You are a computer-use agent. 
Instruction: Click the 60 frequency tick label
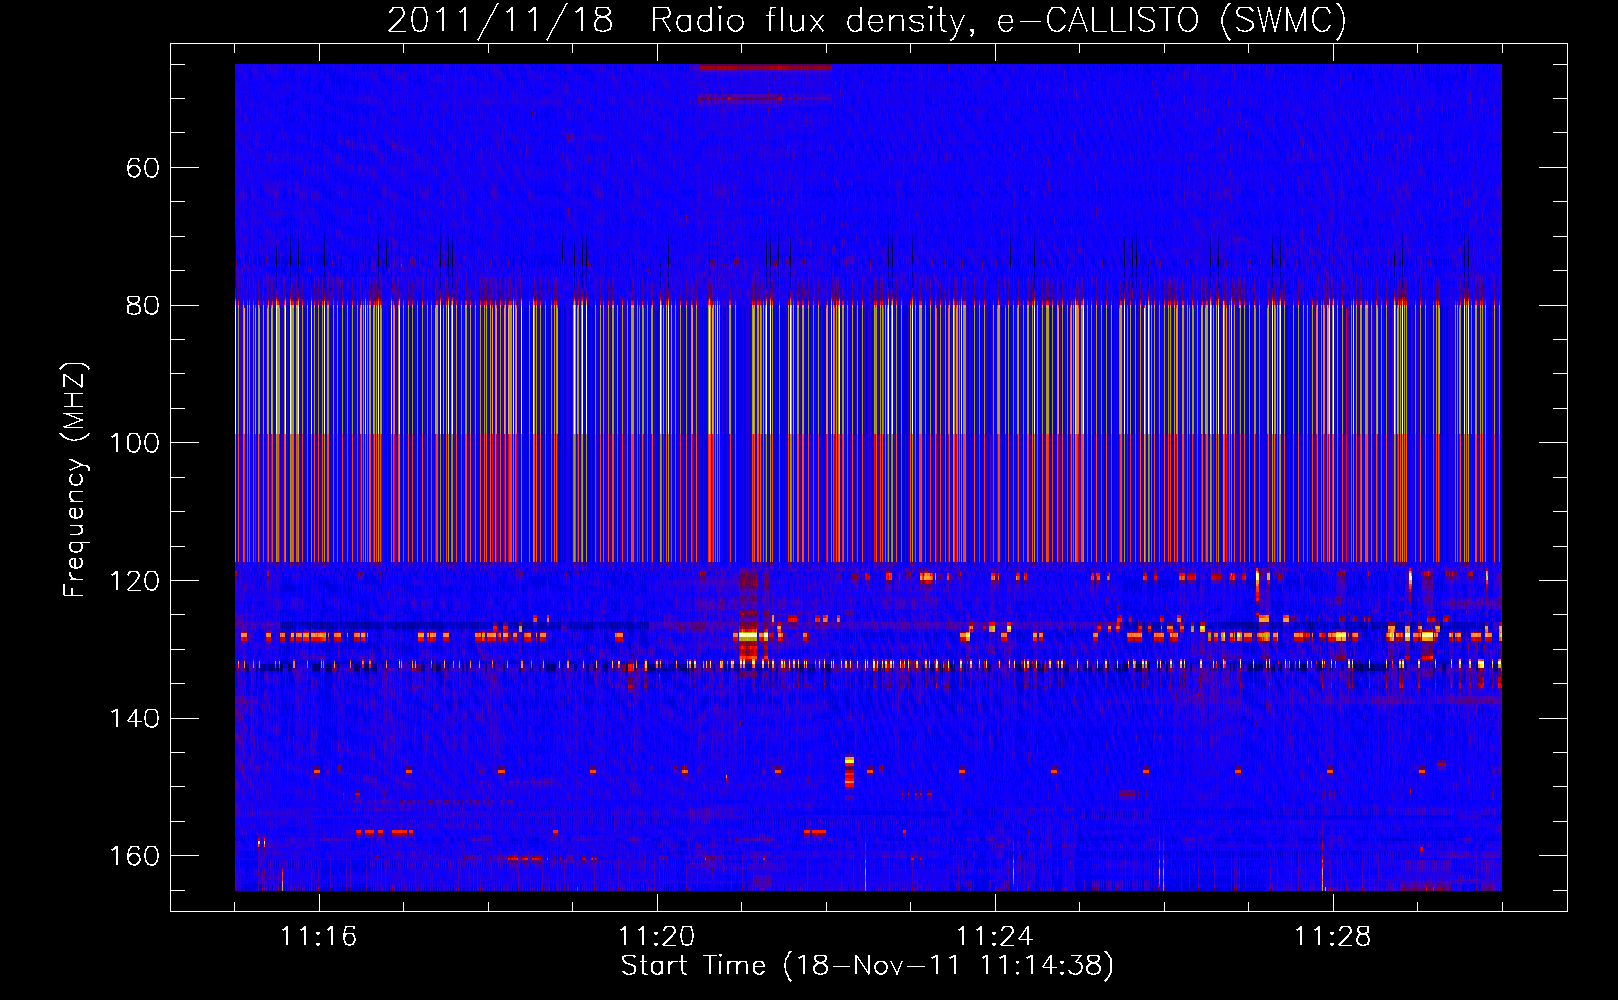tap(143, 167)
